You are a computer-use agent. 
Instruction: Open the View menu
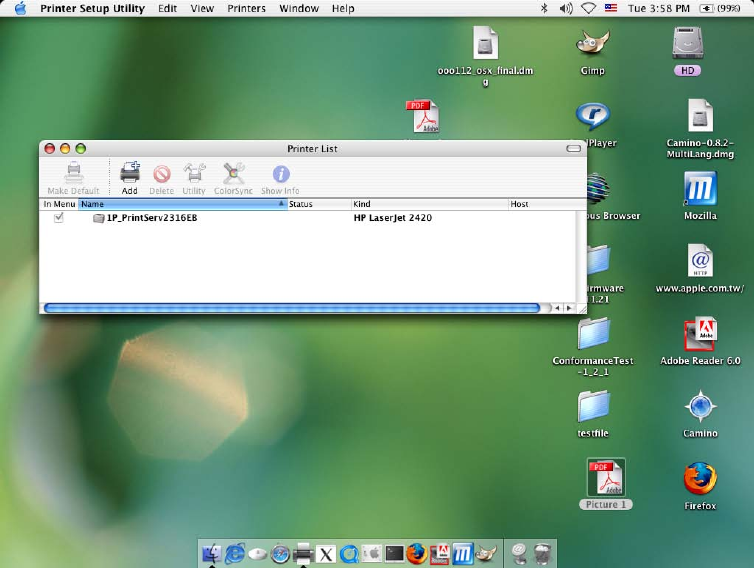(202, 8)
